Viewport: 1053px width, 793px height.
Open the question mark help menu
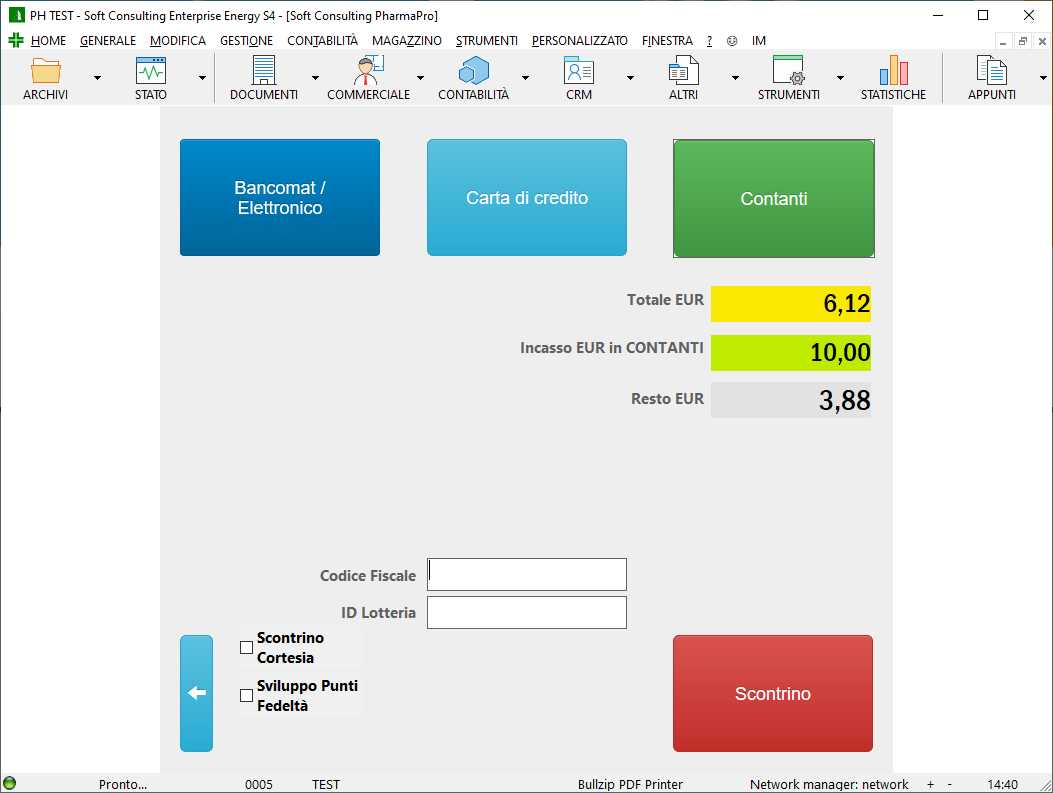click(709, 41)
